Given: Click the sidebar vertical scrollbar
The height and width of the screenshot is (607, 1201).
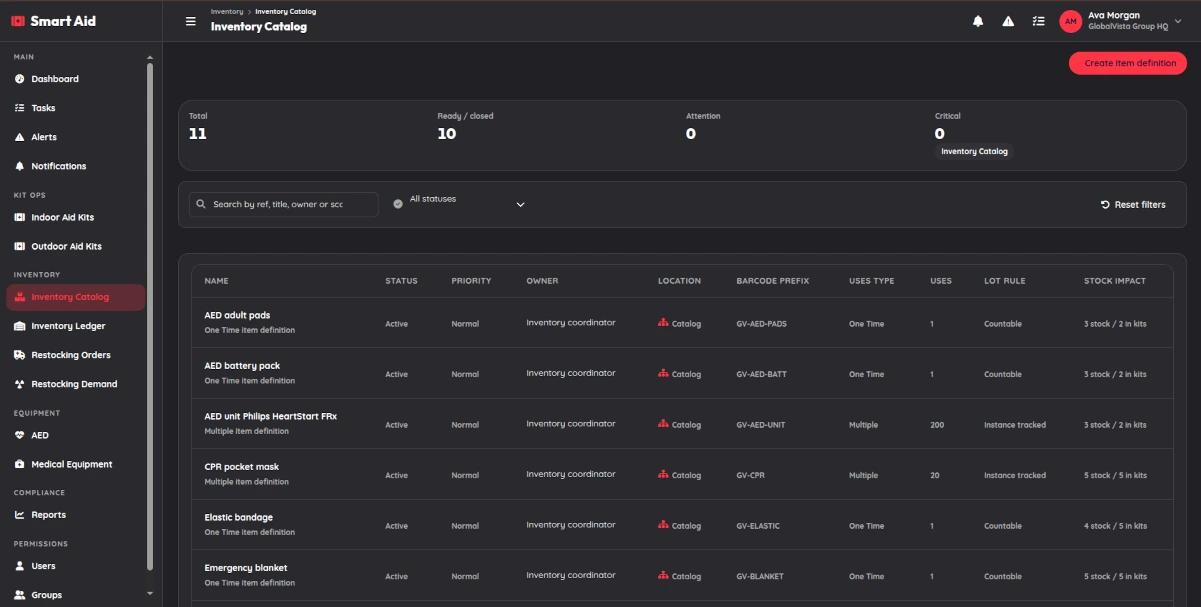Looking at the screenshot, I should click(150, 315).
